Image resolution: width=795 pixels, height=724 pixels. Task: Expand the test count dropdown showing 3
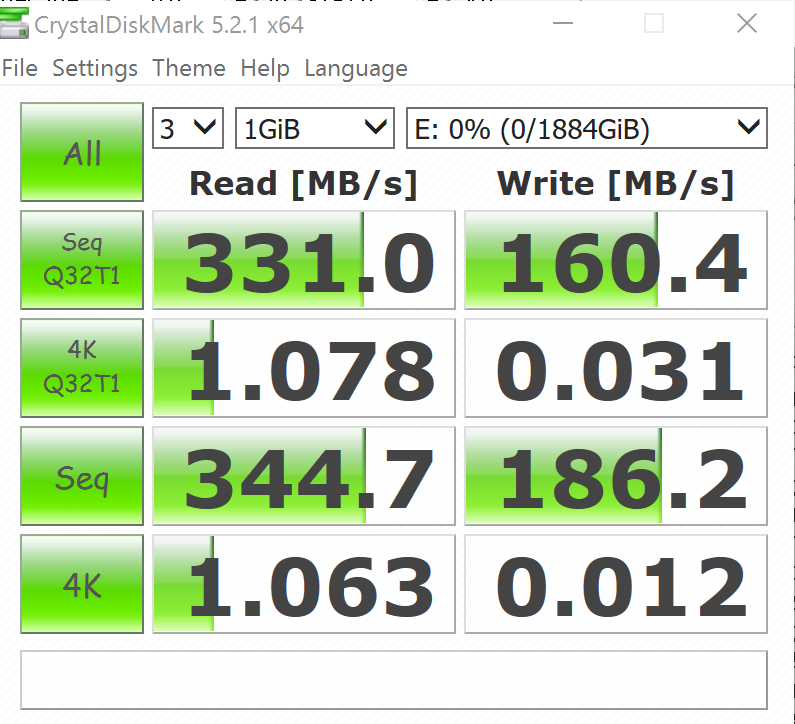pyautogui.click(x=188, y=128)
